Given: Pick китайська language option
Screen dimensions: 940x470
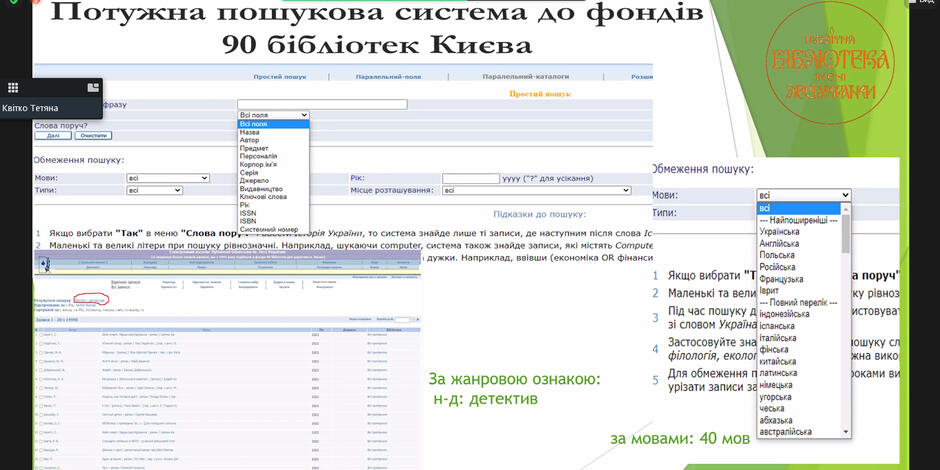Looking at the screenshot, I should (x=778, y=361).
